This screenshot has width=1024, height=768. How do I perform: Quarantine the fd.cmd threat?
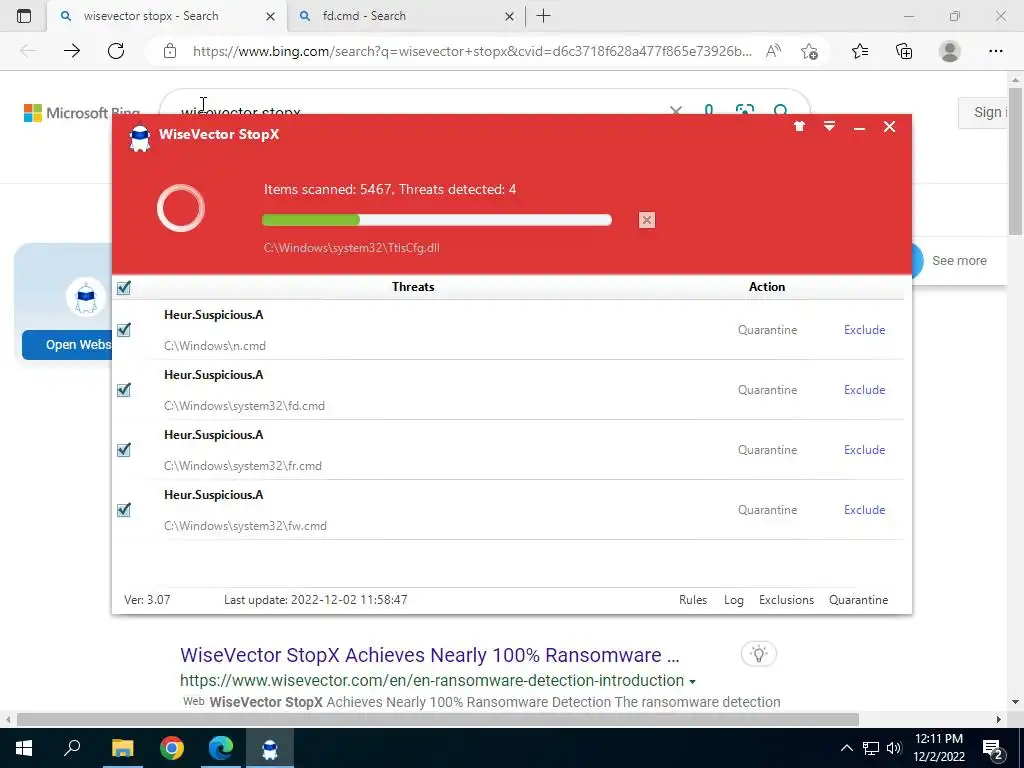767,390
